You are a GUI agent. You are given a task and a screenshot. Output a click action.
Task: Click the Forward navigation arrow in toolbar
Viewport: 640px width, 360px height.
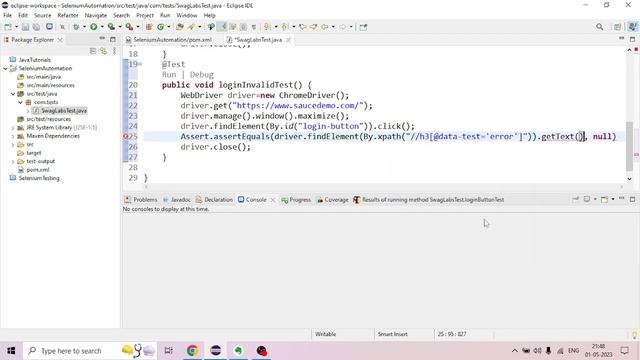[x=342, y=27]
